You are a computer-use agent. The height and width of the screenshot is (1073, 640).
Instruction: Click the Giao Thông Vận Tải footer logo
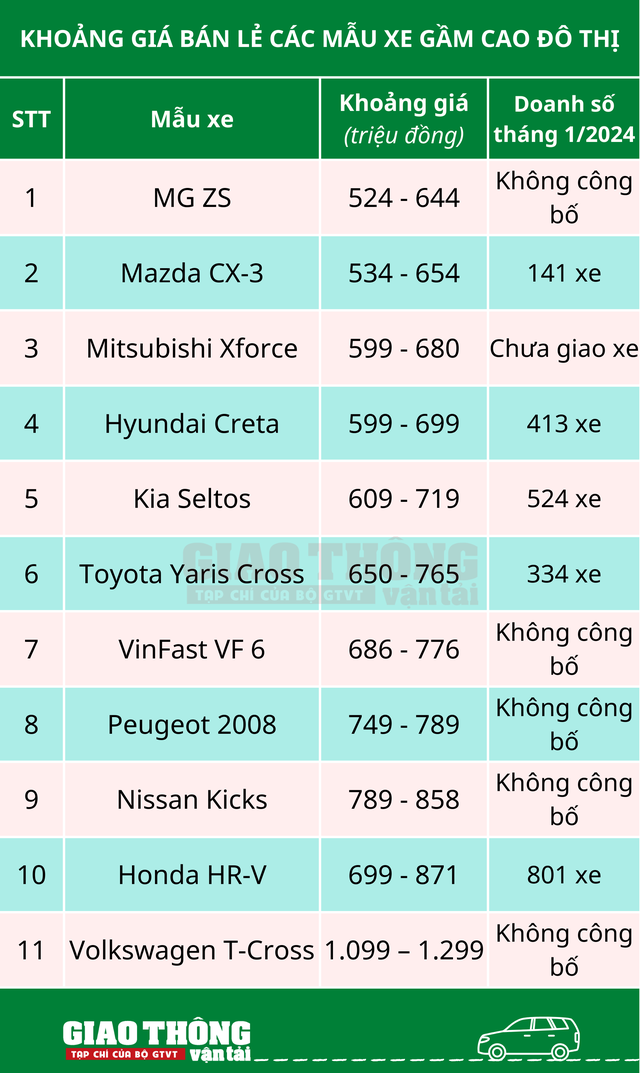click(156, 1040)
